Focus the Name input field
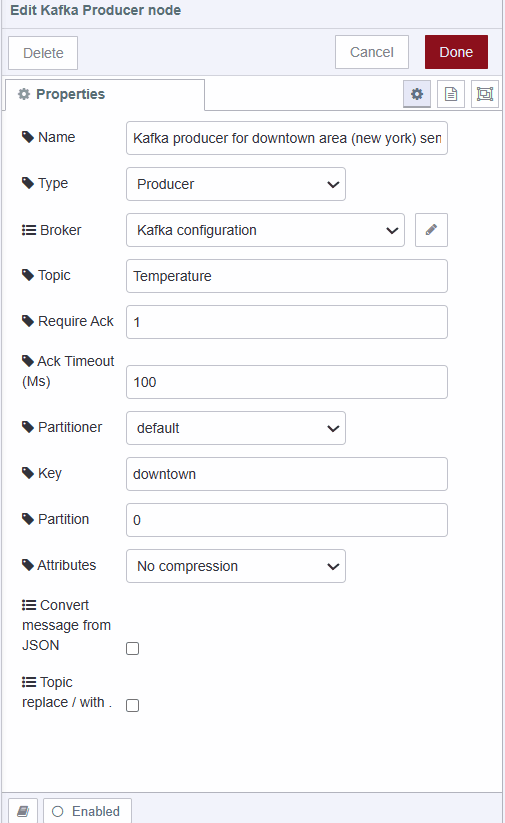 pos(287,138)
